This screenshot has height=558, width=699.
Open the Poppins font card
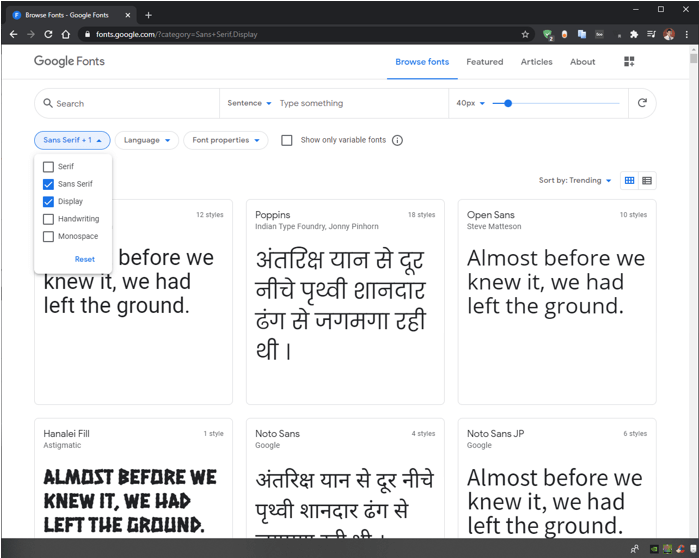pos(345,302)
